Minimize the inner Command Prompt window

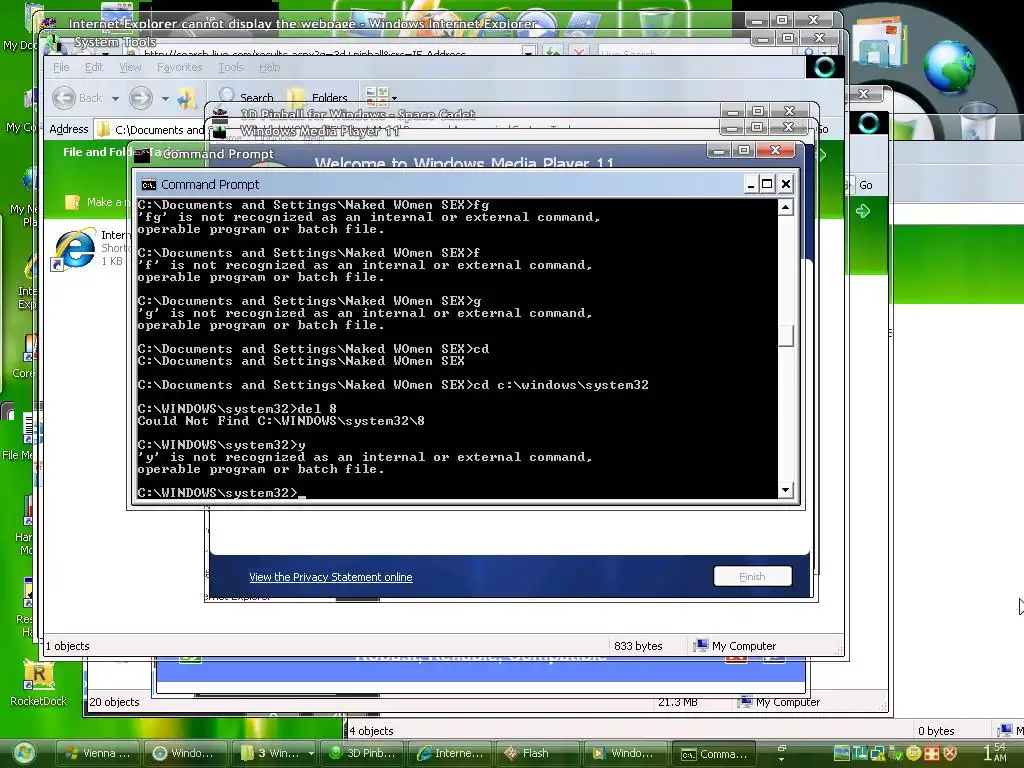tap(751, 184)
